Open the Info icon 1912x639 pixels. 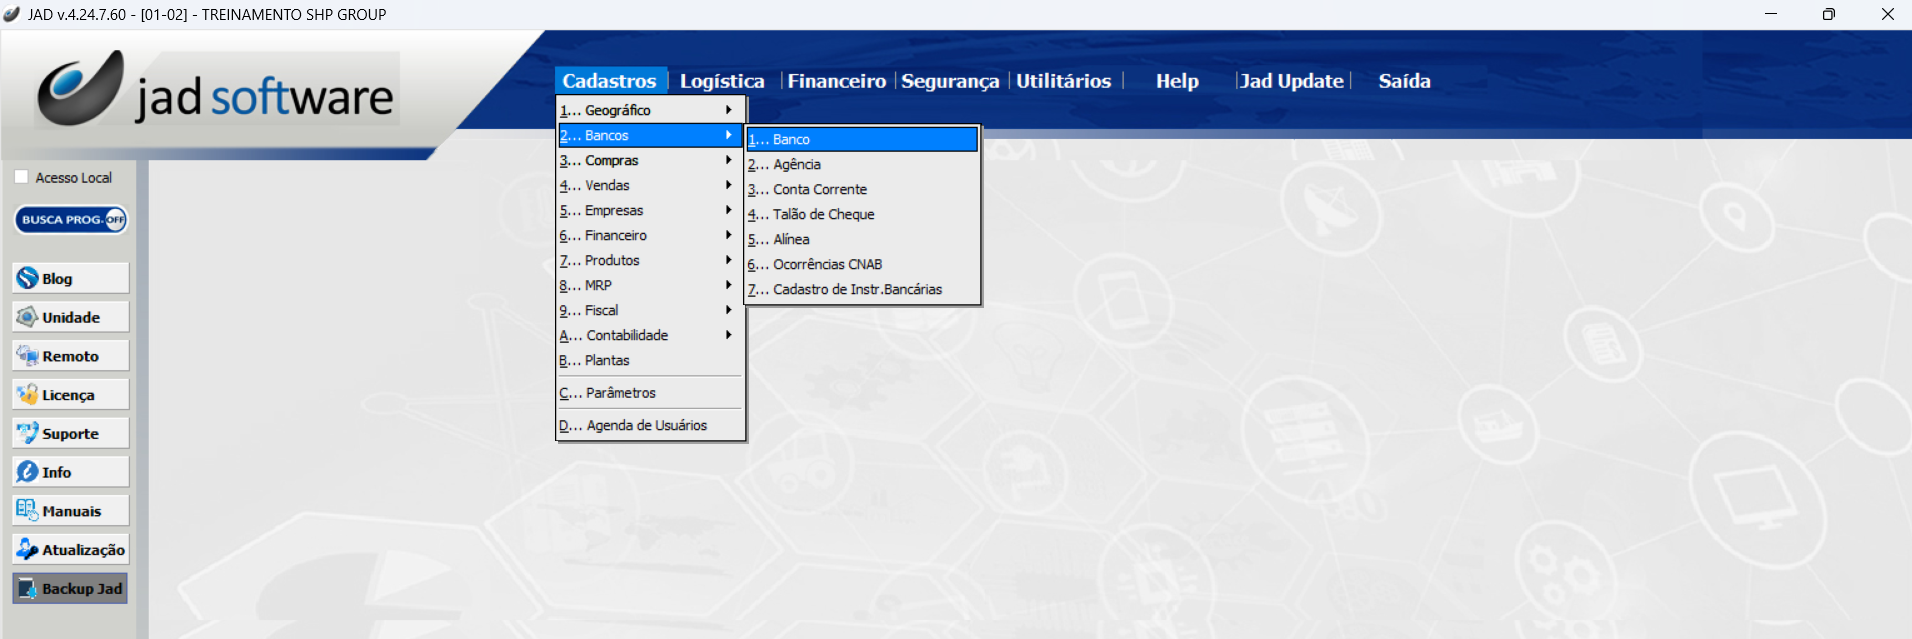click(28, 472)
